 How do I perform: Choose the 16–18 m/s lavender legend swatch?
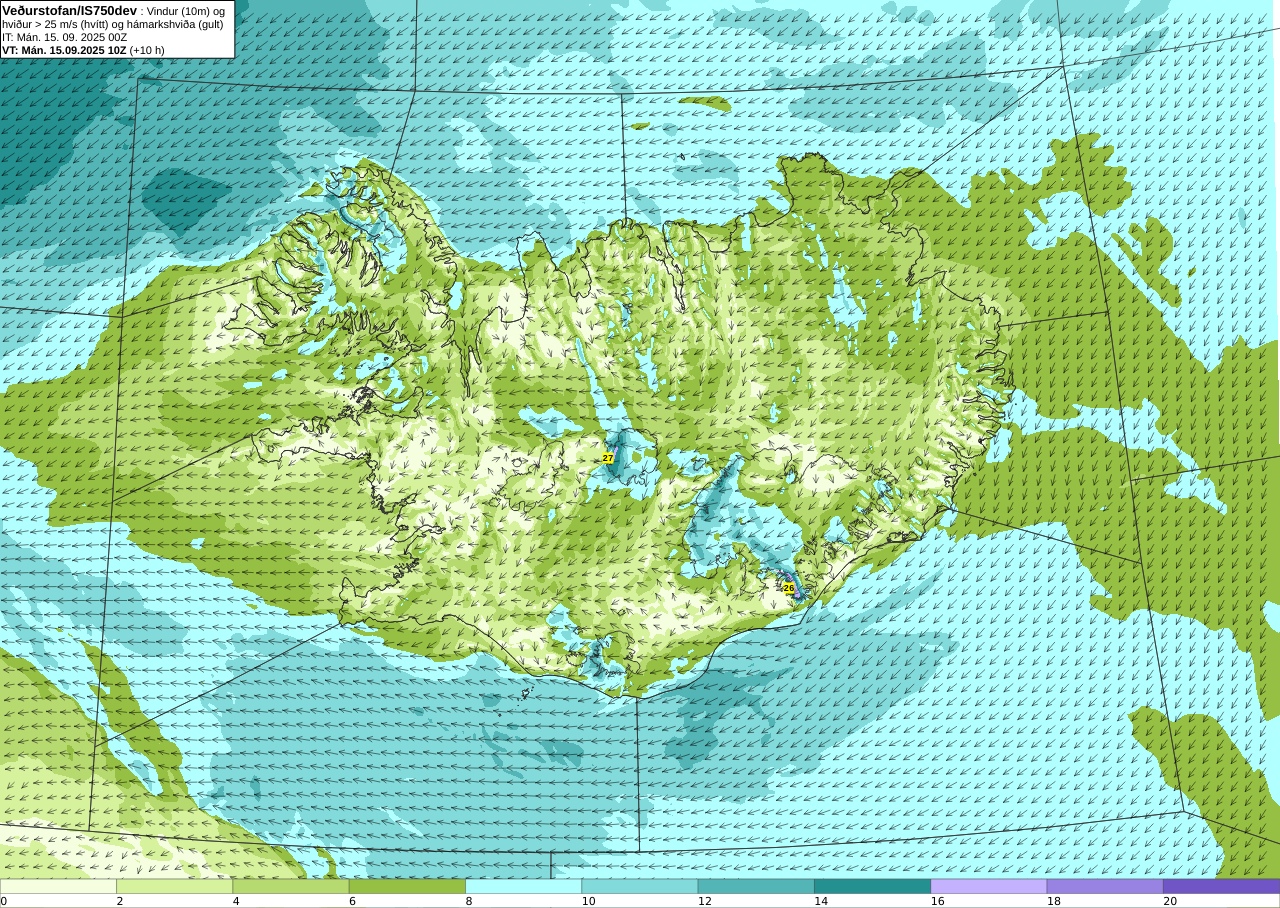pyautogui.click(x=989, y=886)
